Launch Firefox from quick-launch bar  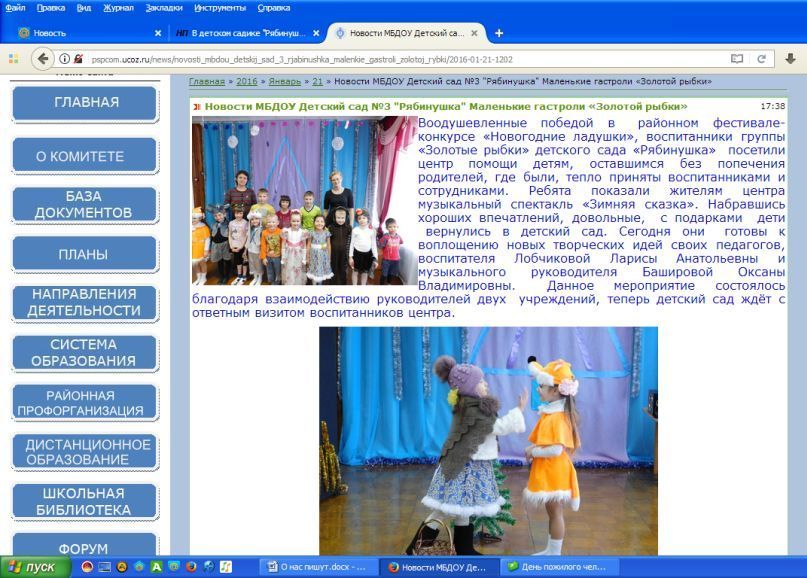(x=191, y=567)
